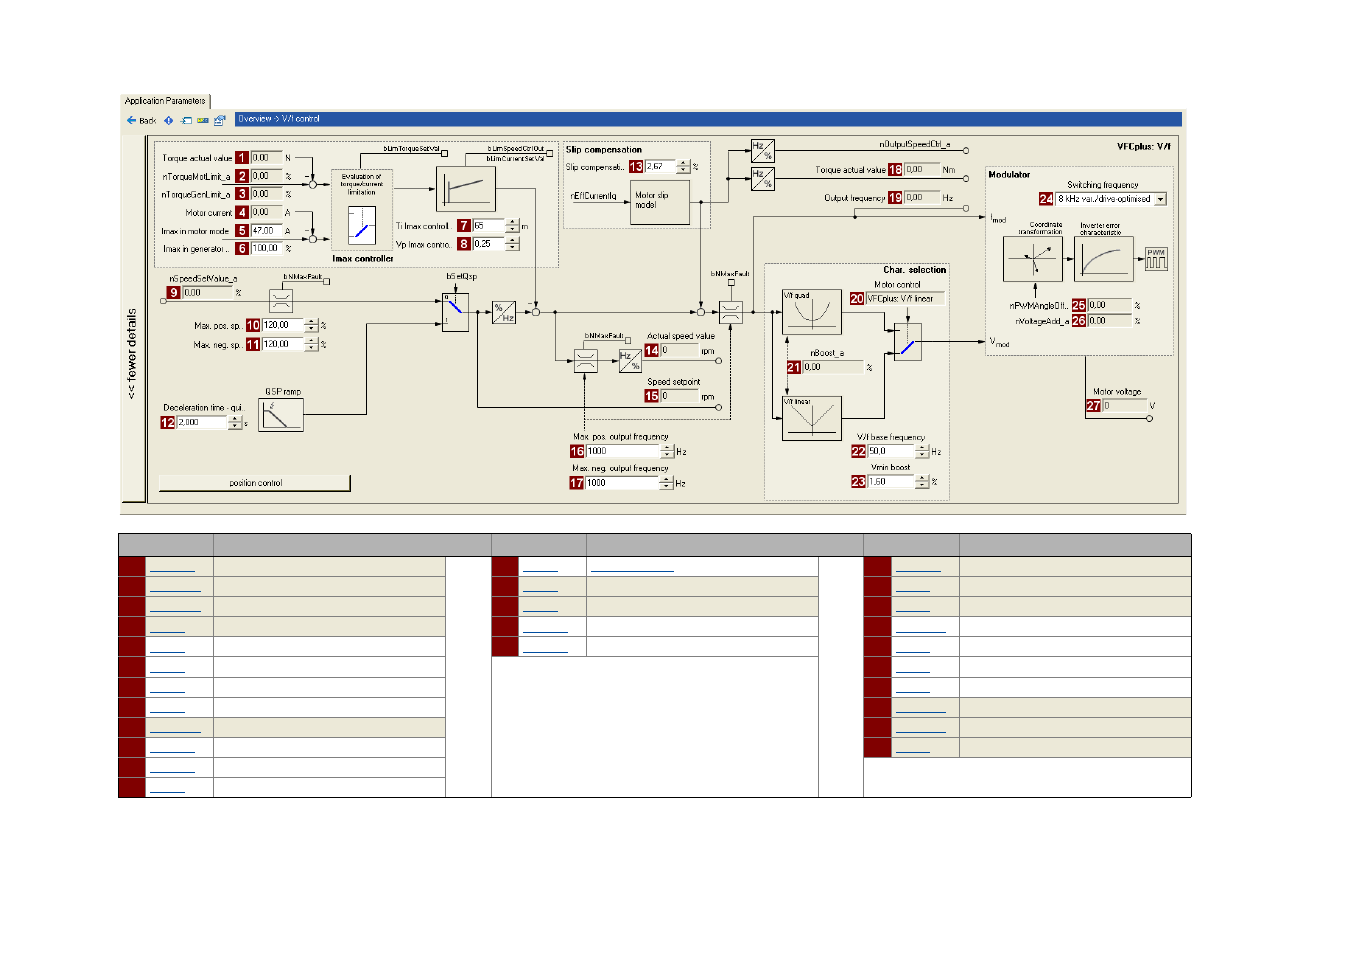The image size is (1350, 954).
Task: Open the Switching frequency dropdown
Action: coord(1160,199)
